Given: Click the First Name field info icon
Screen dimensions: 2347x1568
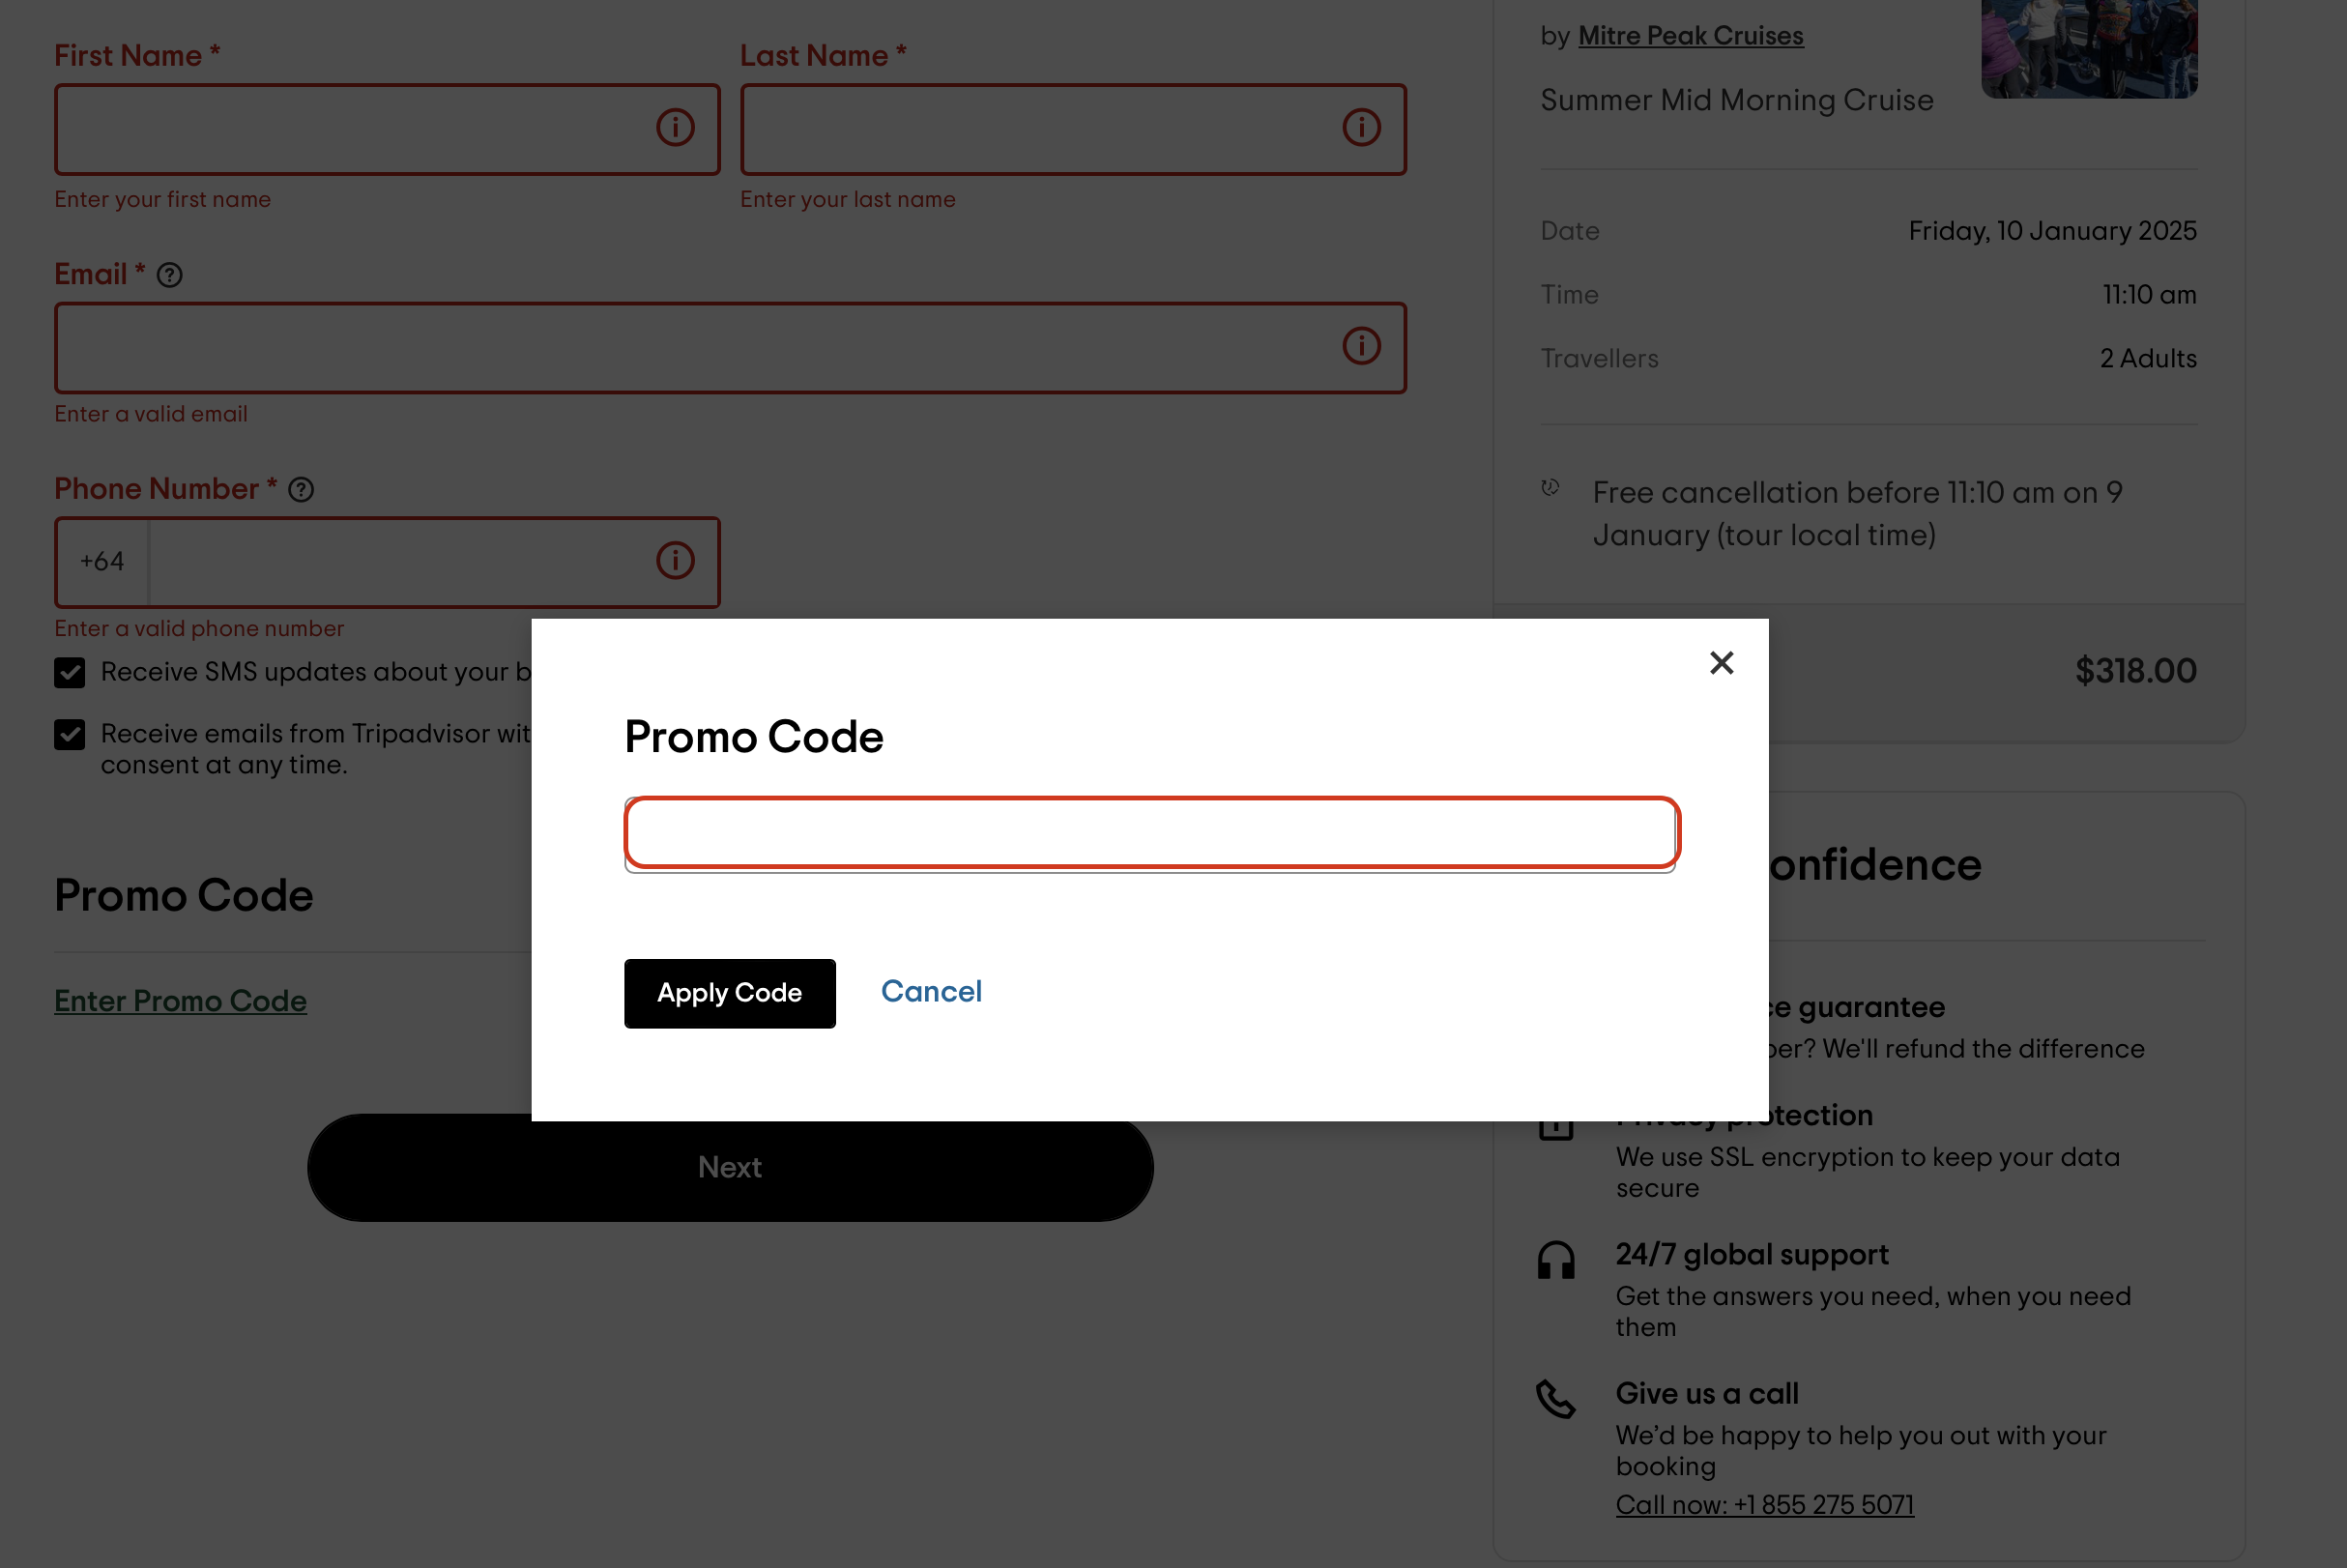Looking at the screenshot, I should tap(675, 128).
